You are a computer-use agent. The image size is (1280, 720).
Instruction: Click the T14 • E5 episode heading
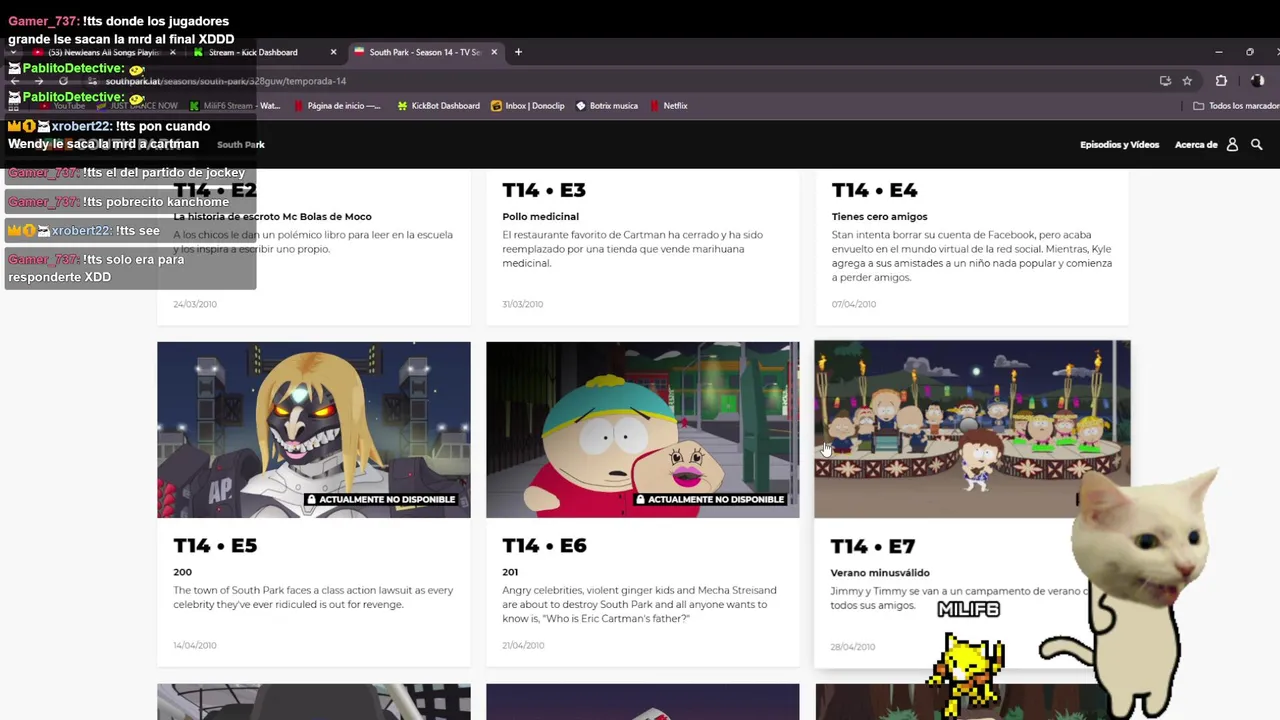(215, 546)
